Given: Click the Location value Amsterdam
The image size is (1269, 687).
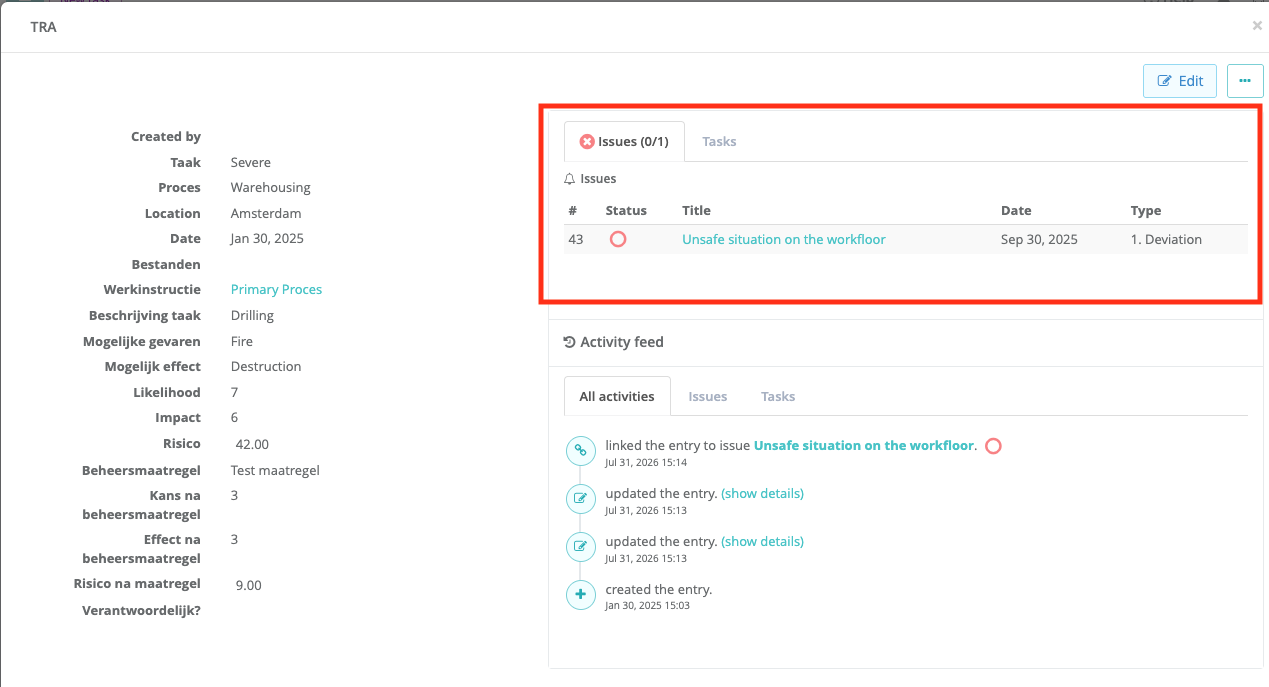Looking at the screenshot, I should tap(266, 213).
